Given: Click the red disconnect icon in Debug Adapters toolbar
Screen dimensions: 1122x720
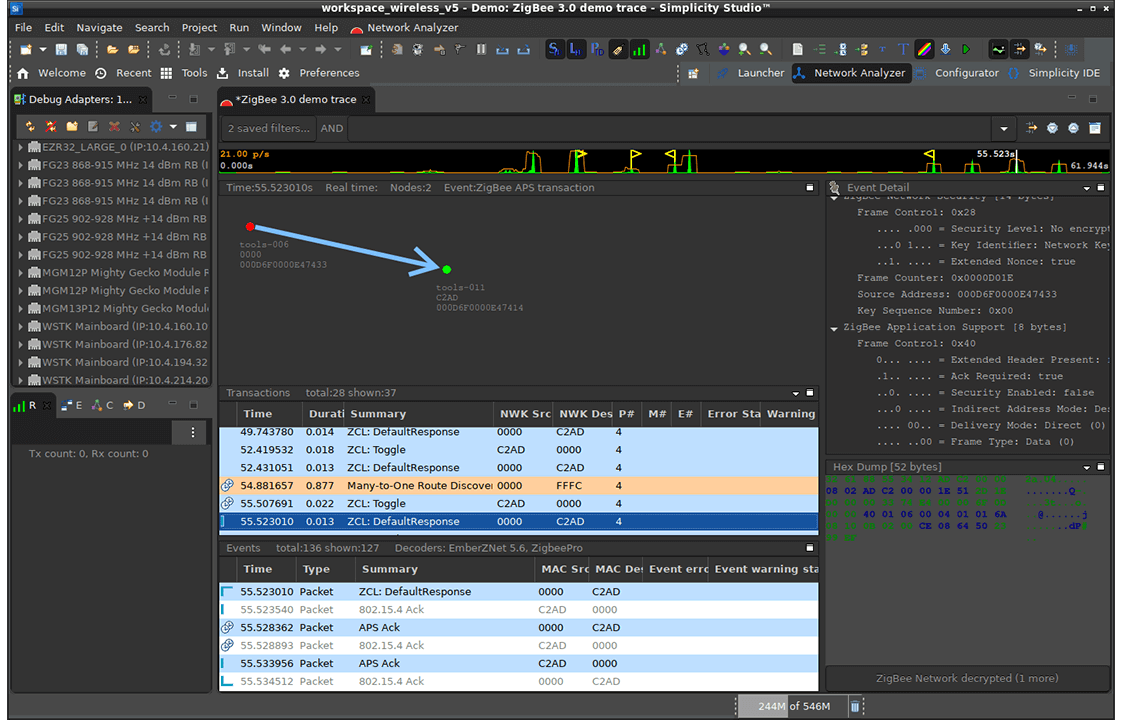Looking at the screenshot, I should pyautogui.click(x=49, y=127).
